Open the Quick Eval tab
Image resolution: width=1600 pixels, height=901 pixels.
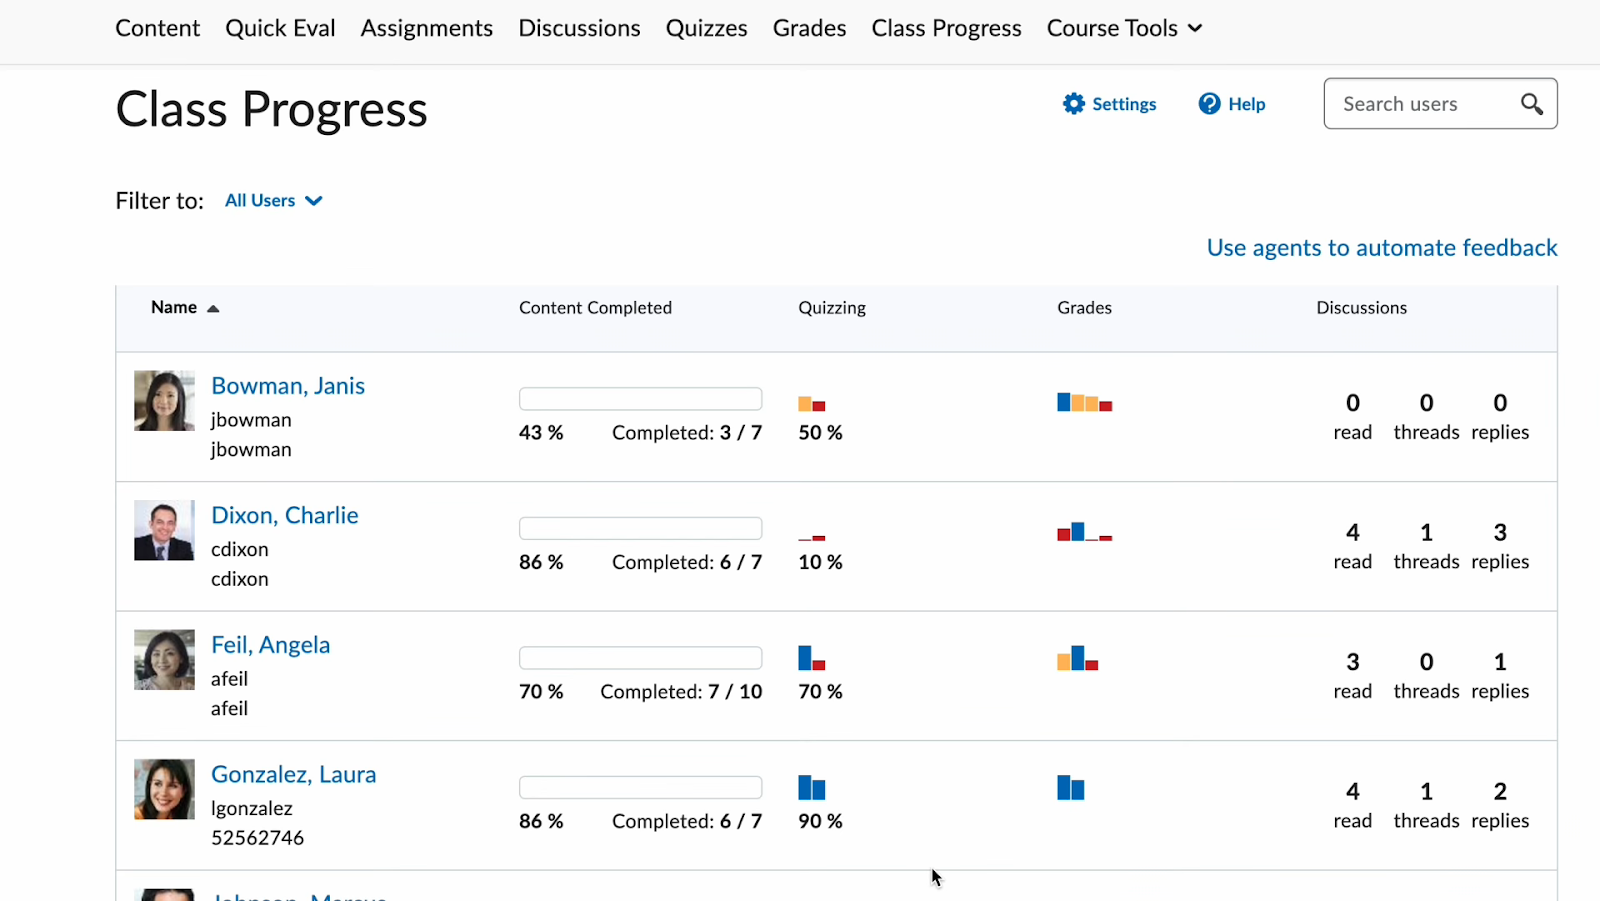point(280,28)
